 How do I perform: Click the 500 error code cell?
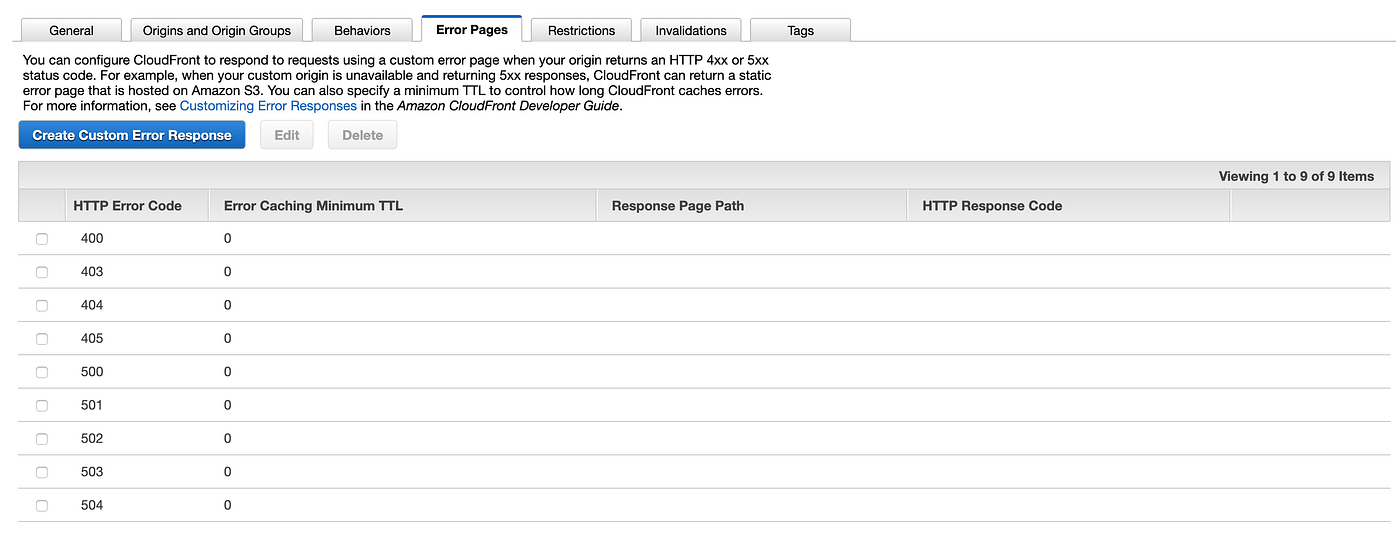92,371
